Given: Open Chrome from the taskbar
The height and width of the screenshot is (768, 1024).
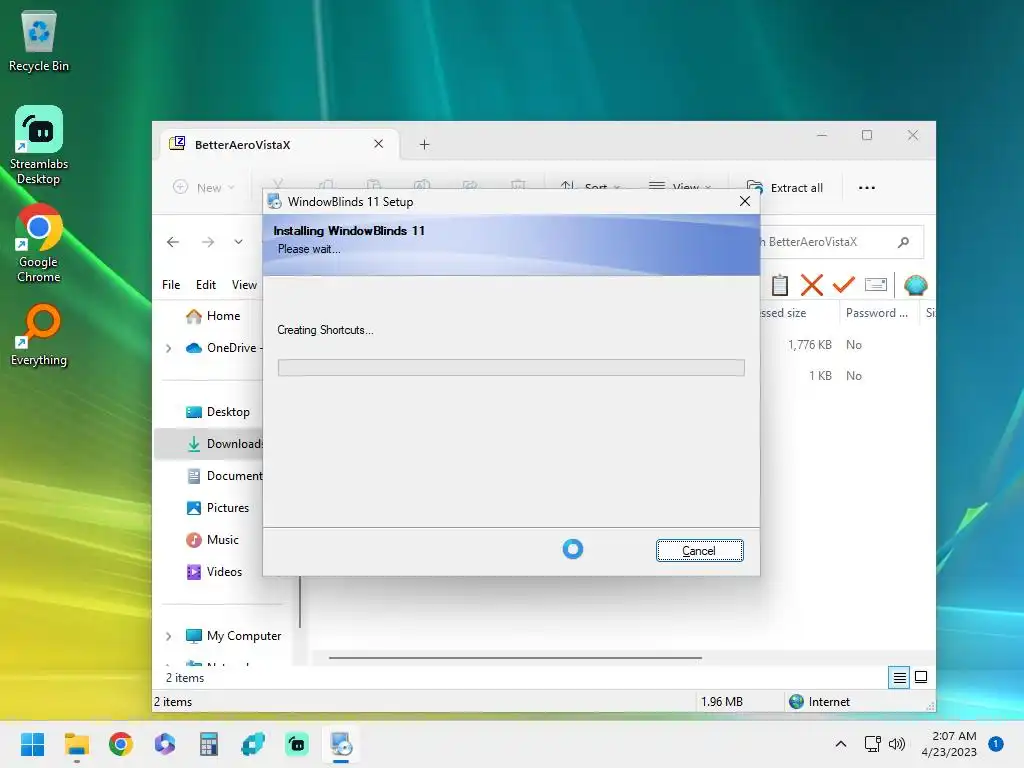Looking at the screenshot, I should click(x=121, y=744).
